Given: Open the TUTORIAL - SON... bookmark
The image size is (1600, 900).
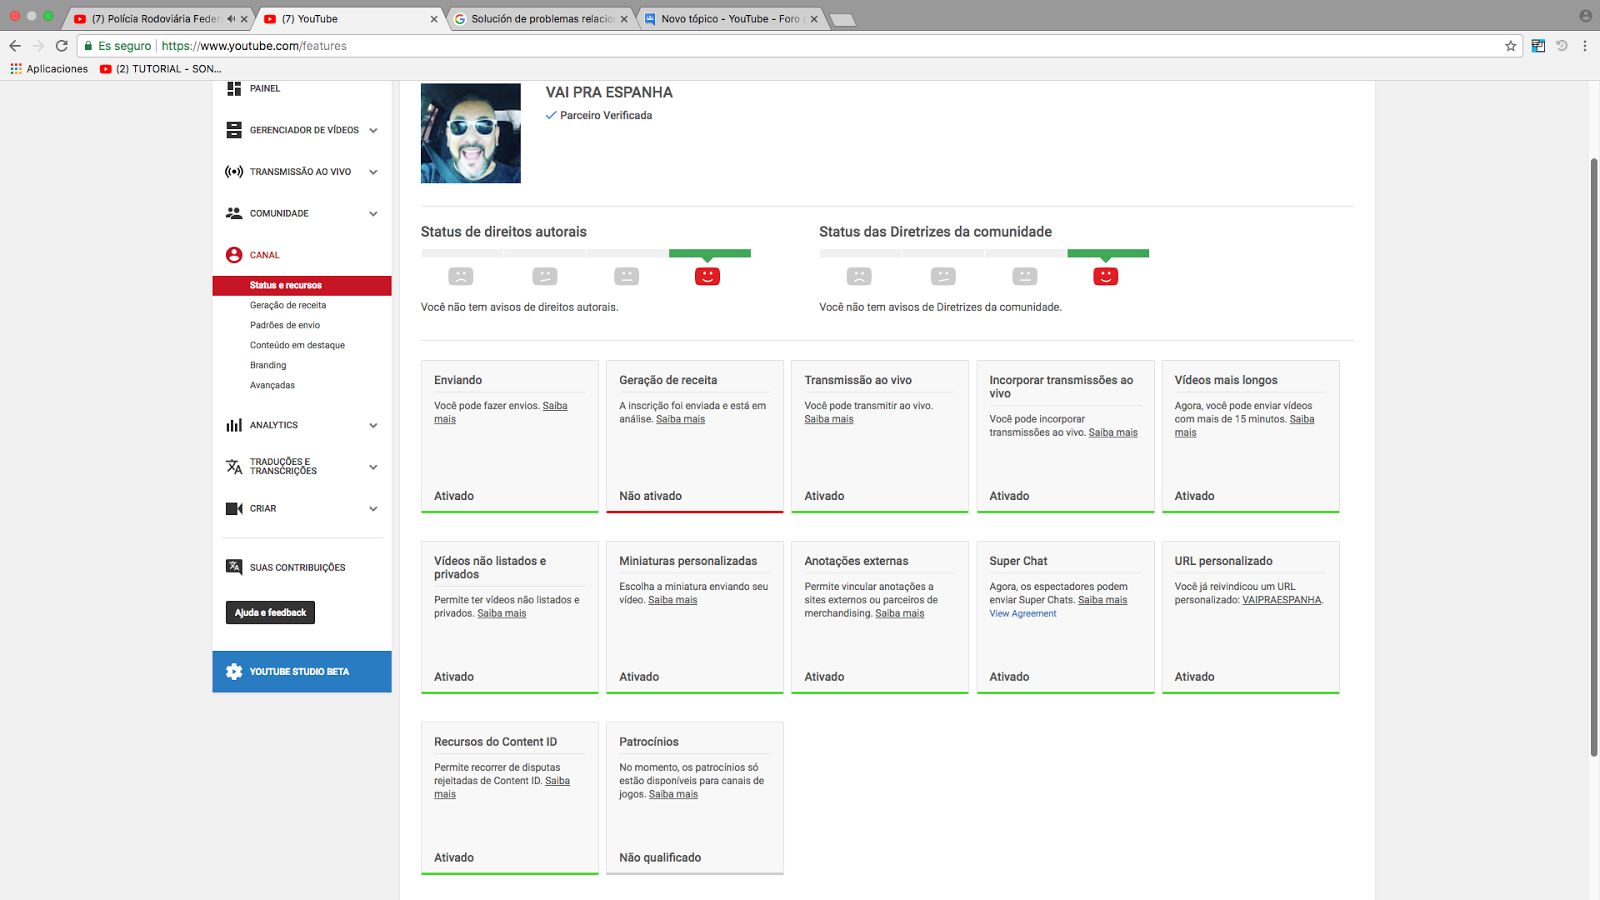Looking at the screenshot, I should click(x=160, y=69).
